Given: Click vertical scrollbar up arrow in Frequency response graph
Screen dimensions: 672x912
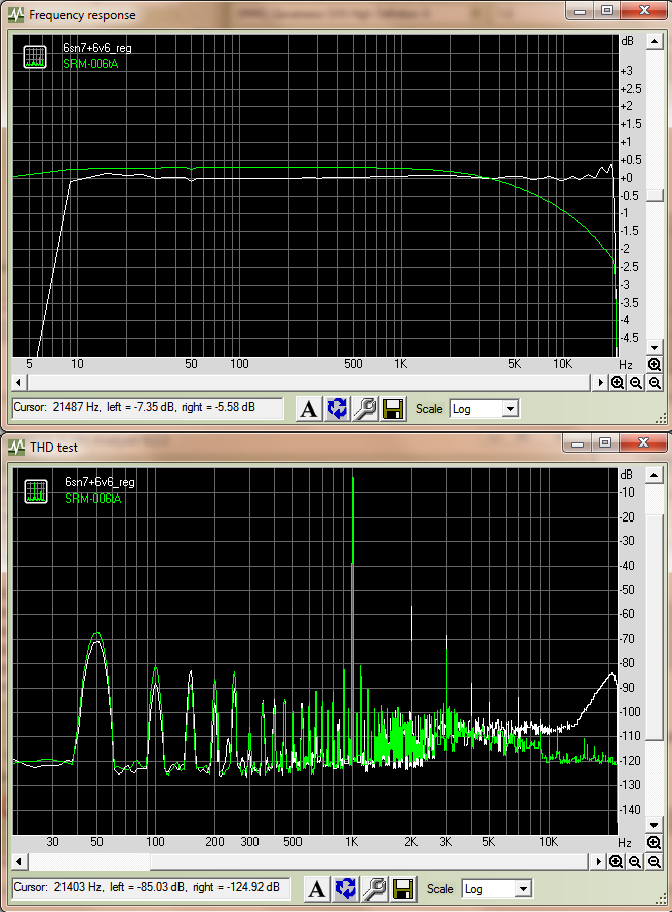Looking at the screenshot, I should (x=655, y=42).
